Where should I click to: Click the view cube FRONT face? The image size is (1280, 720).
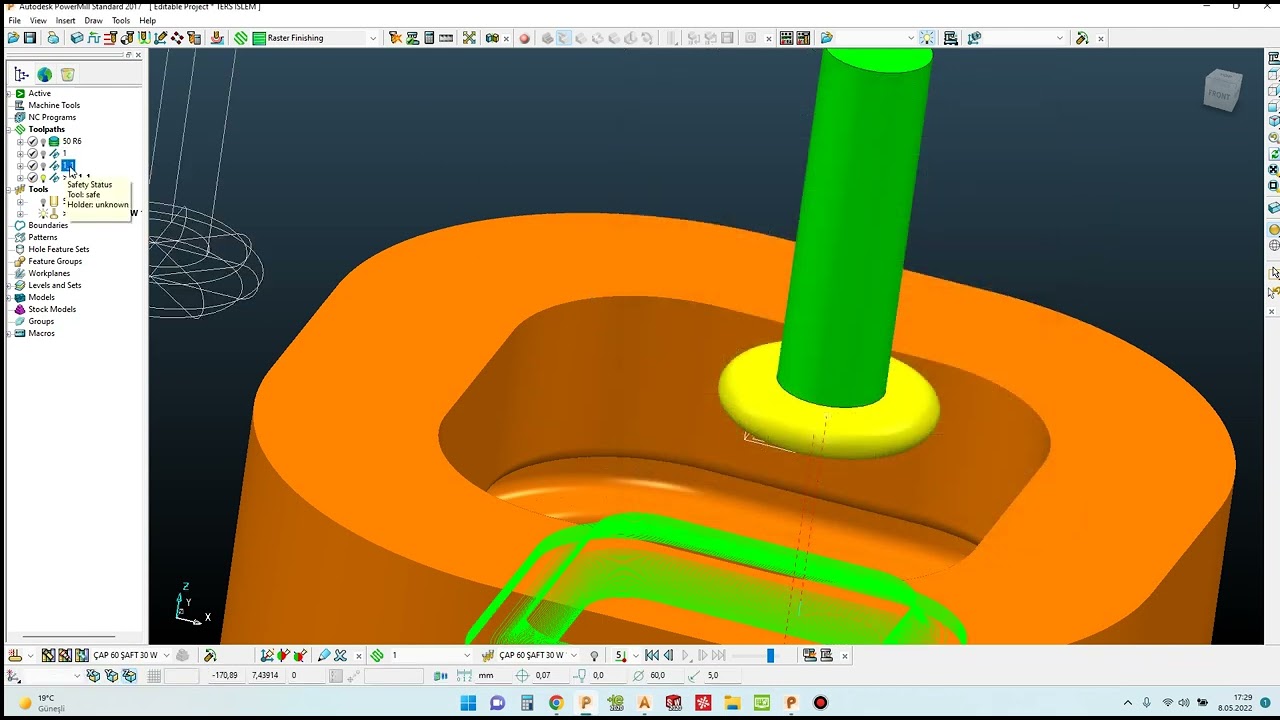(x=1219, y=95)
